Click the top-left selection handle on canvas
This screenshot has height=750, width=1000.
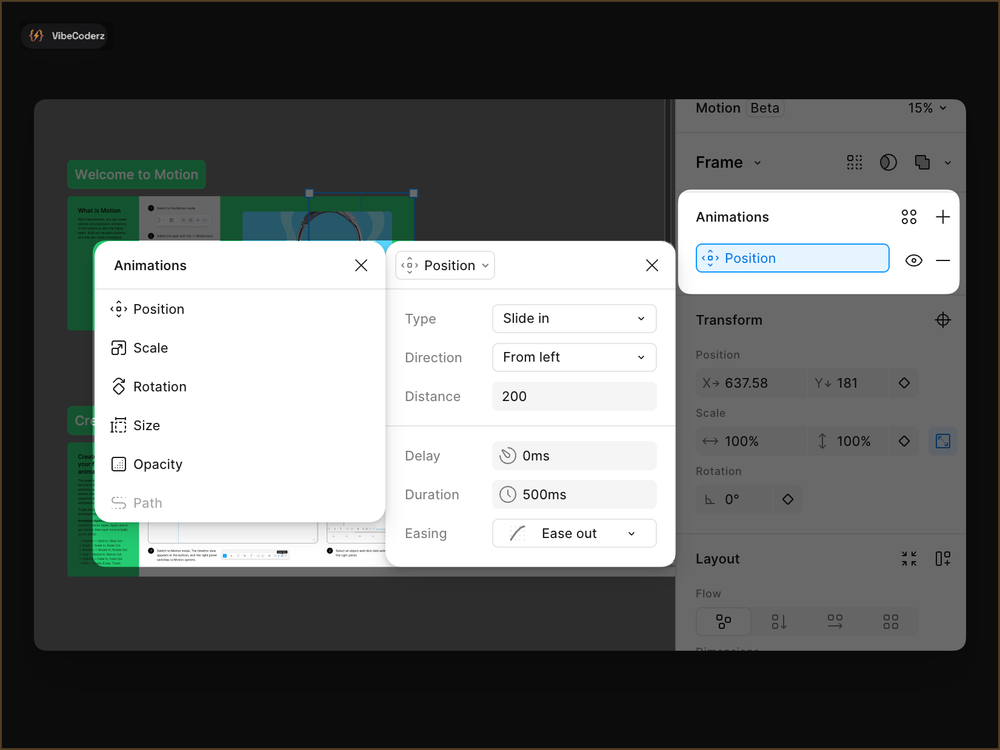309,193
